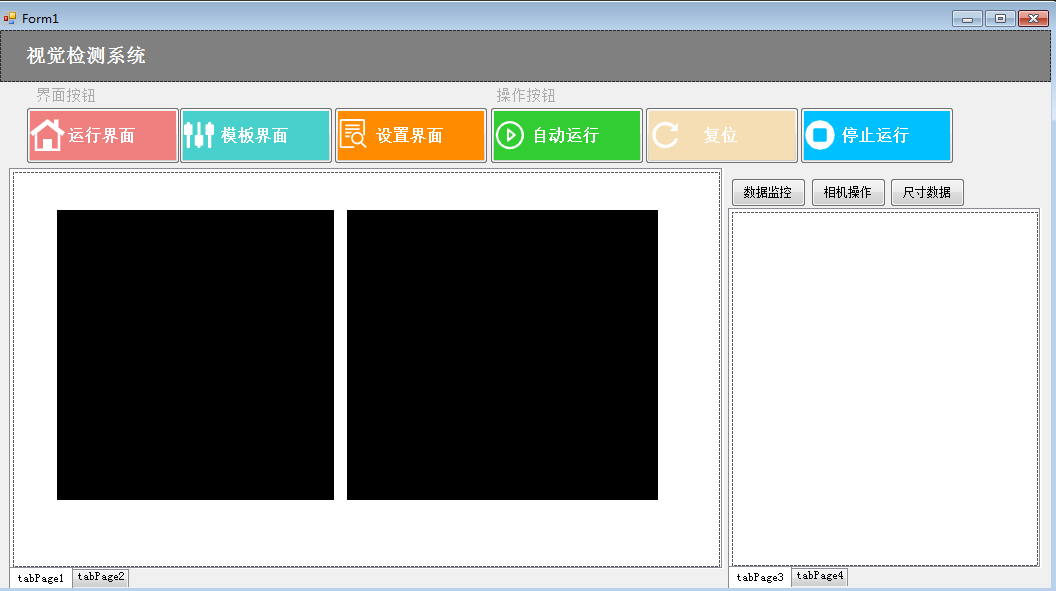
Task: Open the 尺寸数据 button
Action: tap(927, 193)
